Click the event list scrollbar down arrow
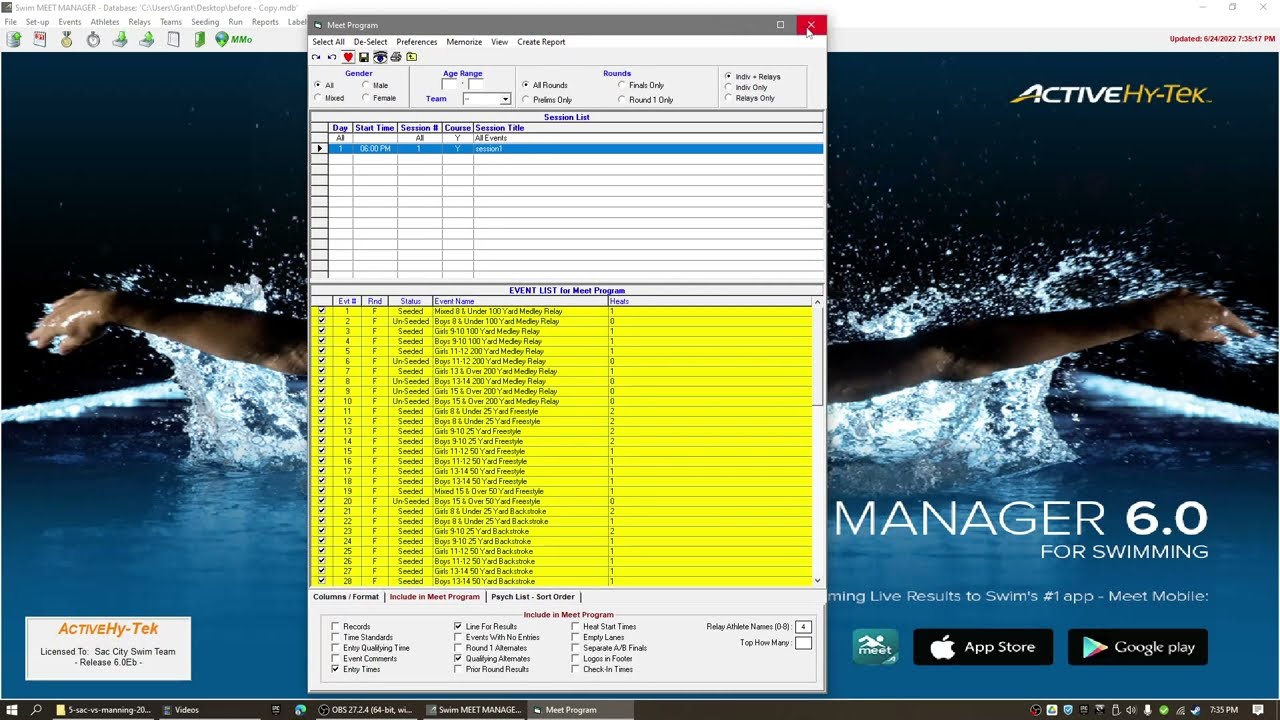 pyautogui.click(x=818, y=581)
